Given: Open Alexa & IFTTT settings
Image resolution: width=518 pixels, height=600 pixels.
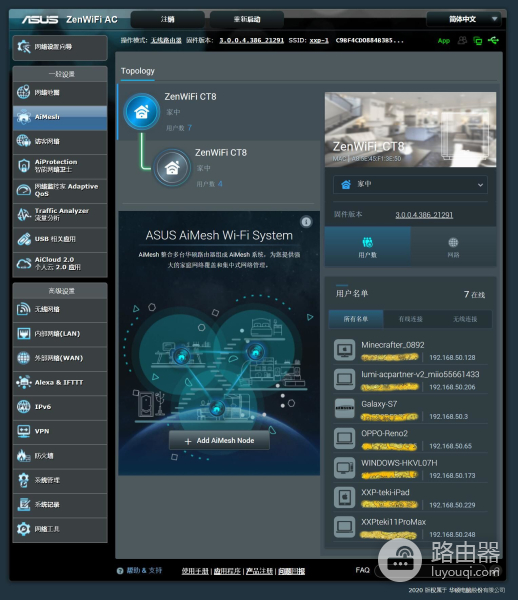Looking at the screenshot, I should (x=60, y=383).
